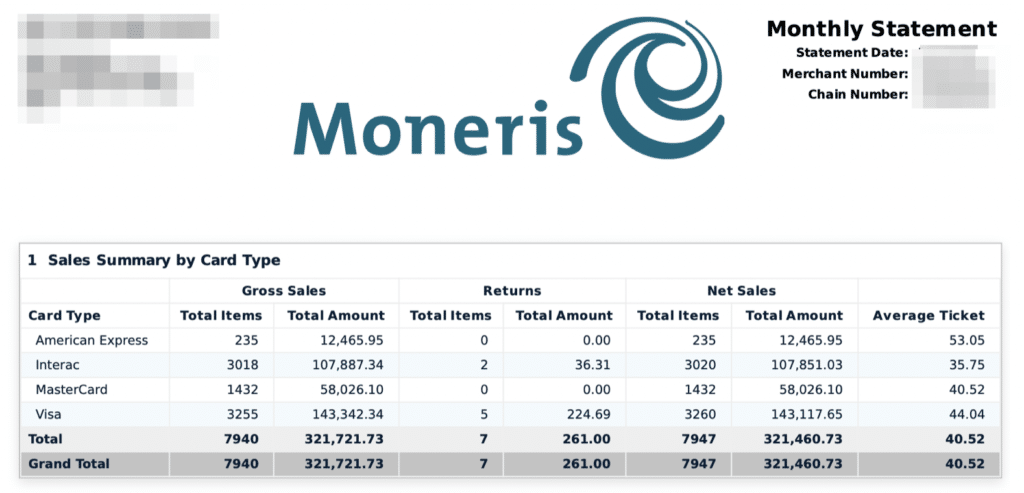Click Visa gross items "3255"
Viewport: 1024px width, 493px height.
(x=242, y=415)
